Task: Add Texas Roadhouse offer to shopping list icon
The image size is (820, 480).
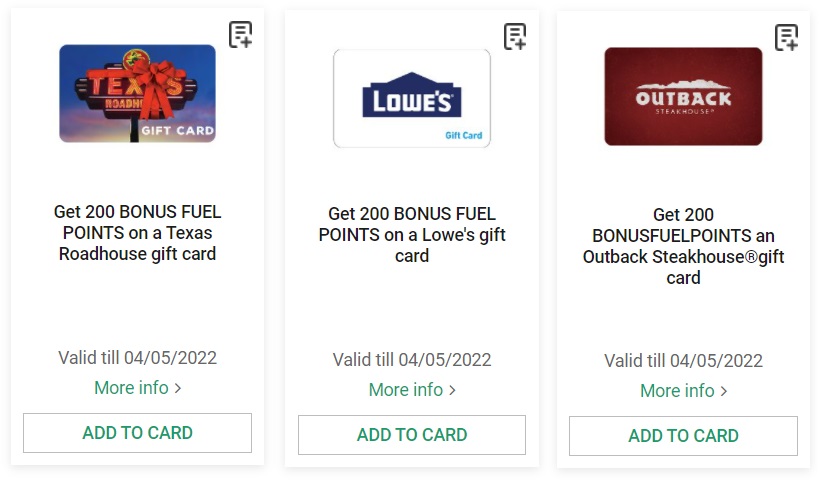Action: tap(241, 35)
